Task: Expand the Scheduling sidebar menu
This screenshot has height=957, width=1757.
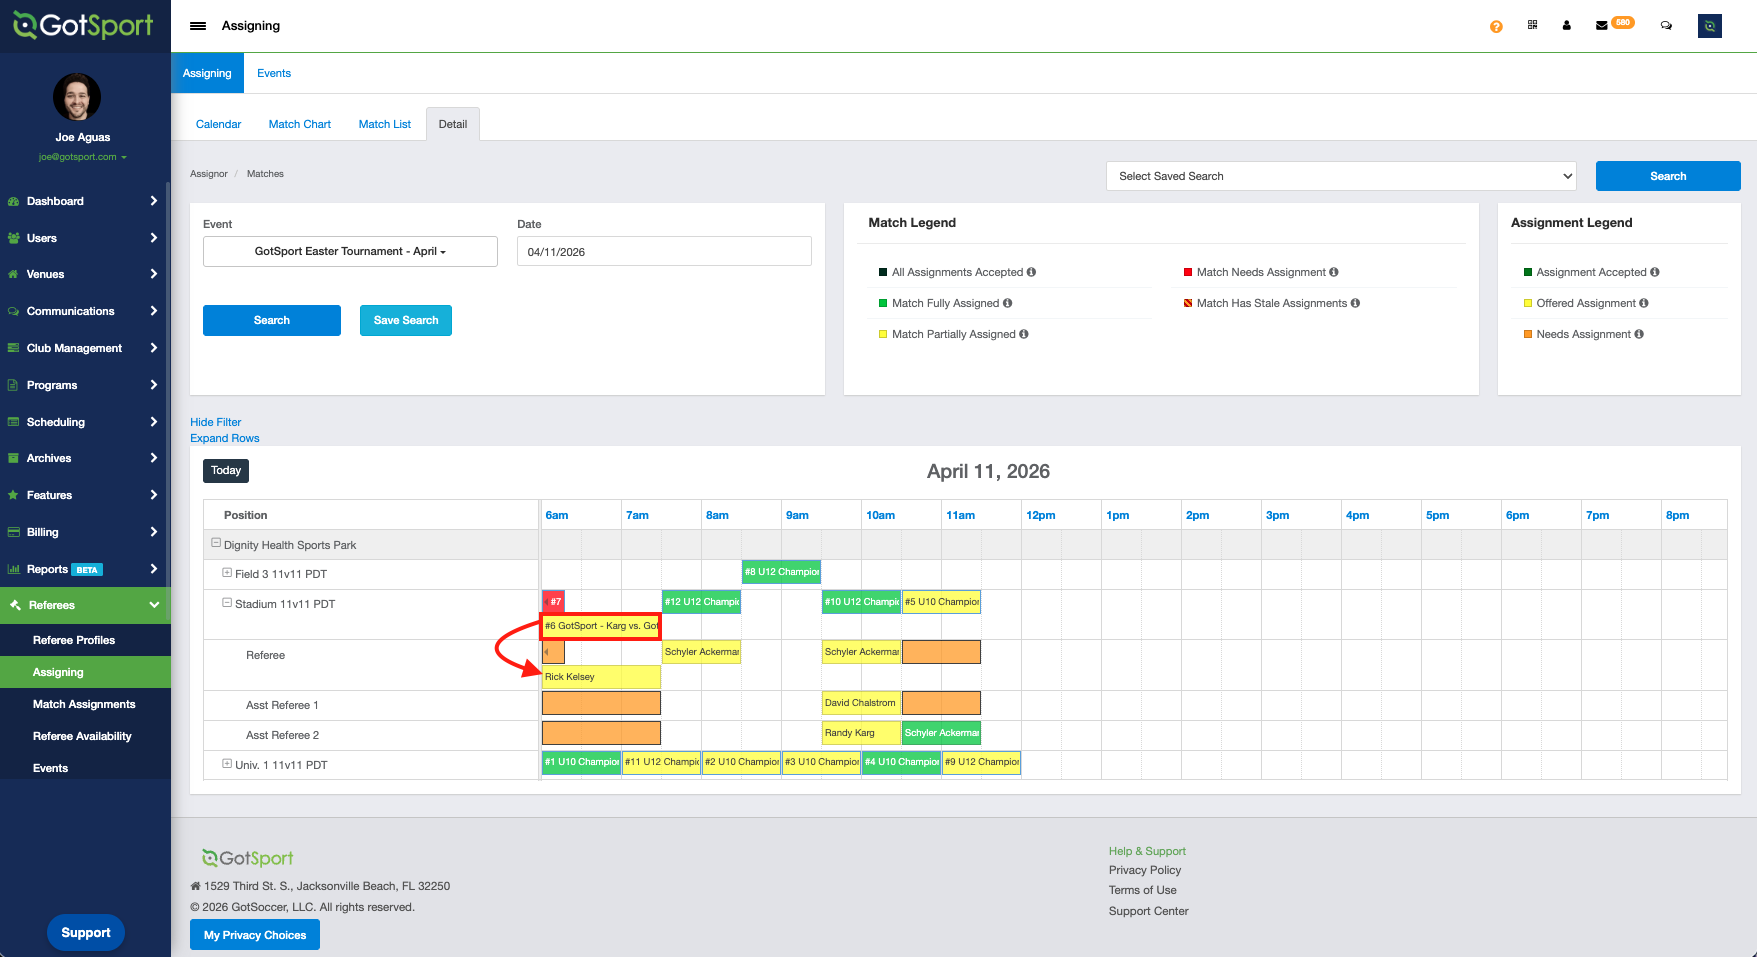Action: point(85,422)
